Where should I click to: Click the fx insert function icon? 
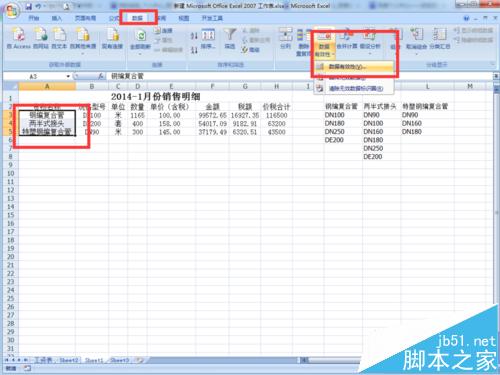[101, 77]
